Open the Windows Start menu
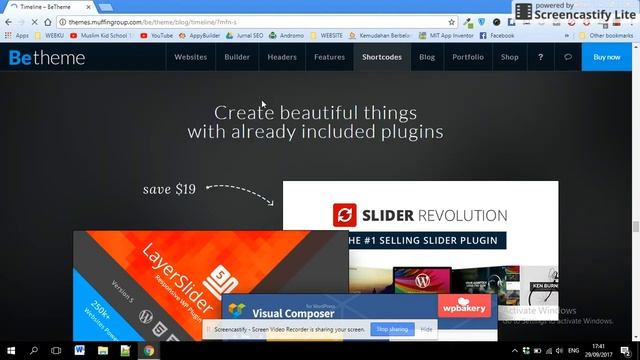640x360 pixels. click(11, 351)
